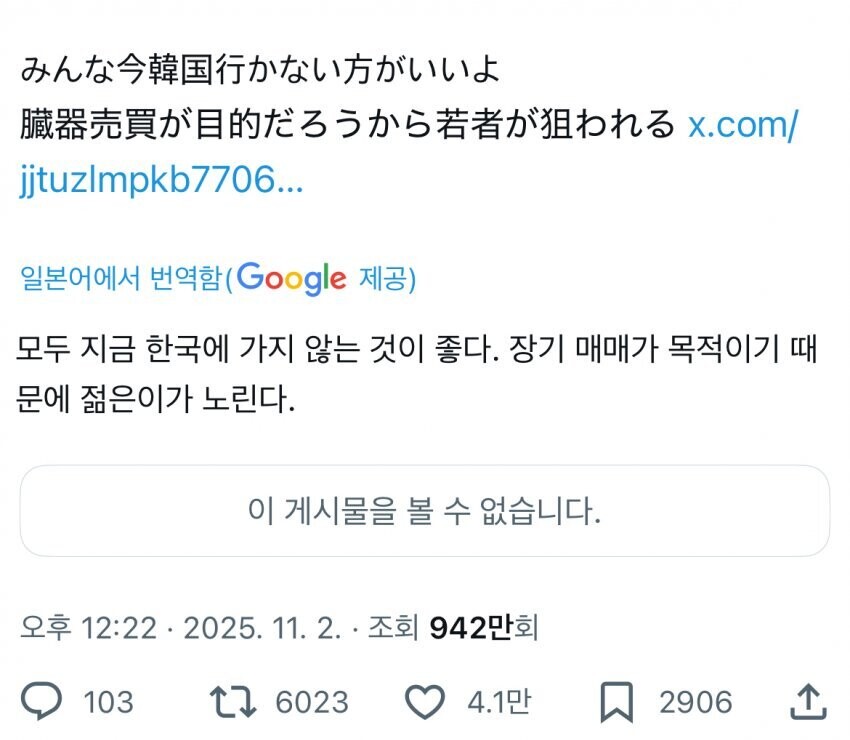Click the '제공)' text after Google logo

coord(385,279)
